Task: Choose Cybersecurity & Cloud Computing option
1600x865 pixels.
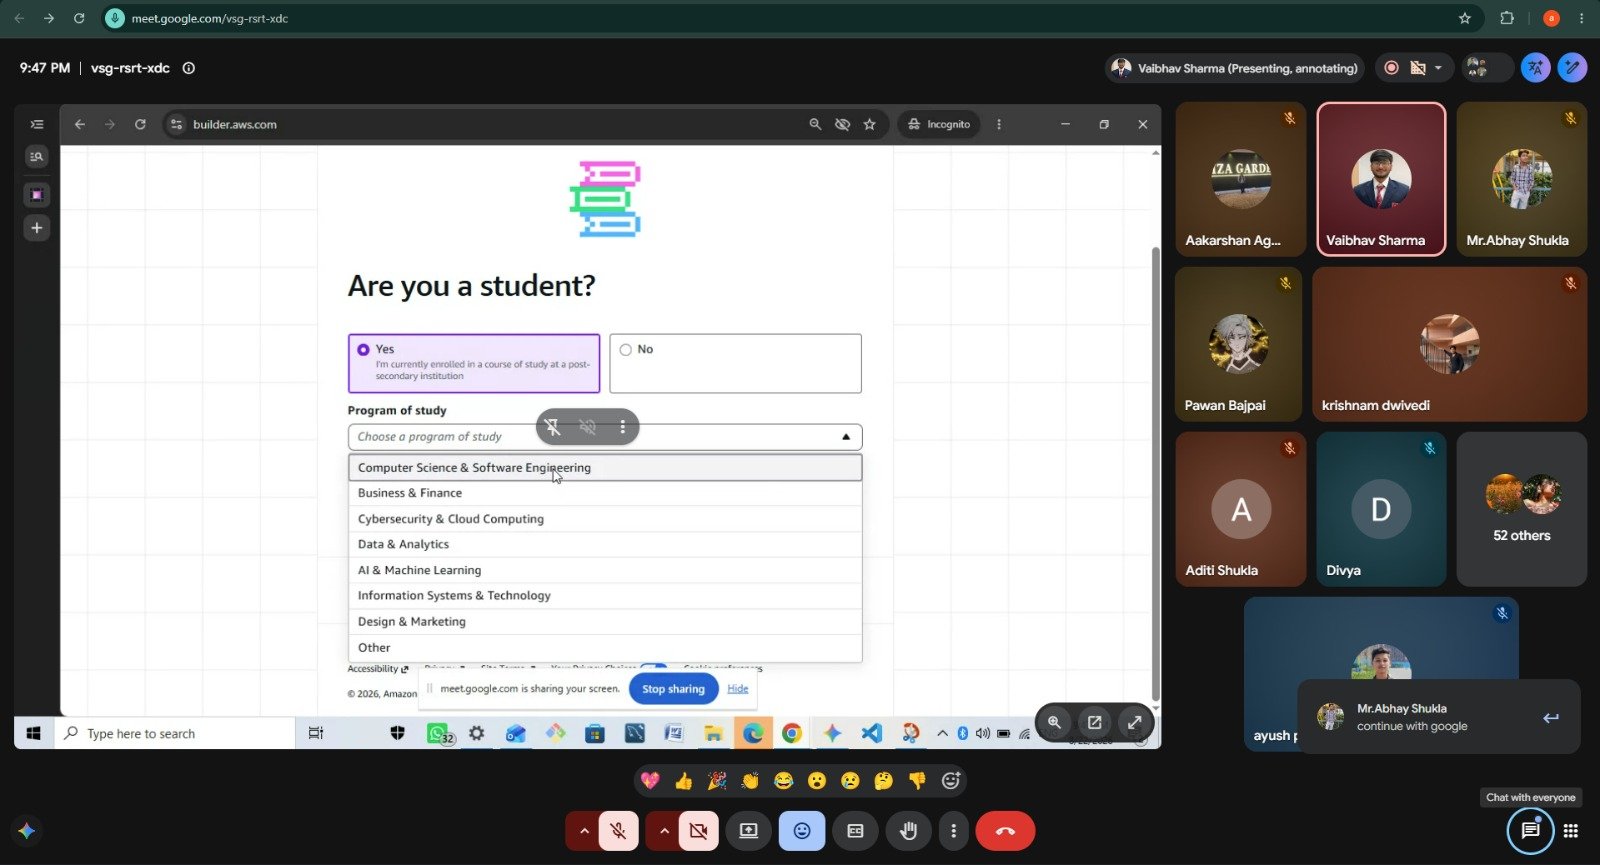Action: 605,519
